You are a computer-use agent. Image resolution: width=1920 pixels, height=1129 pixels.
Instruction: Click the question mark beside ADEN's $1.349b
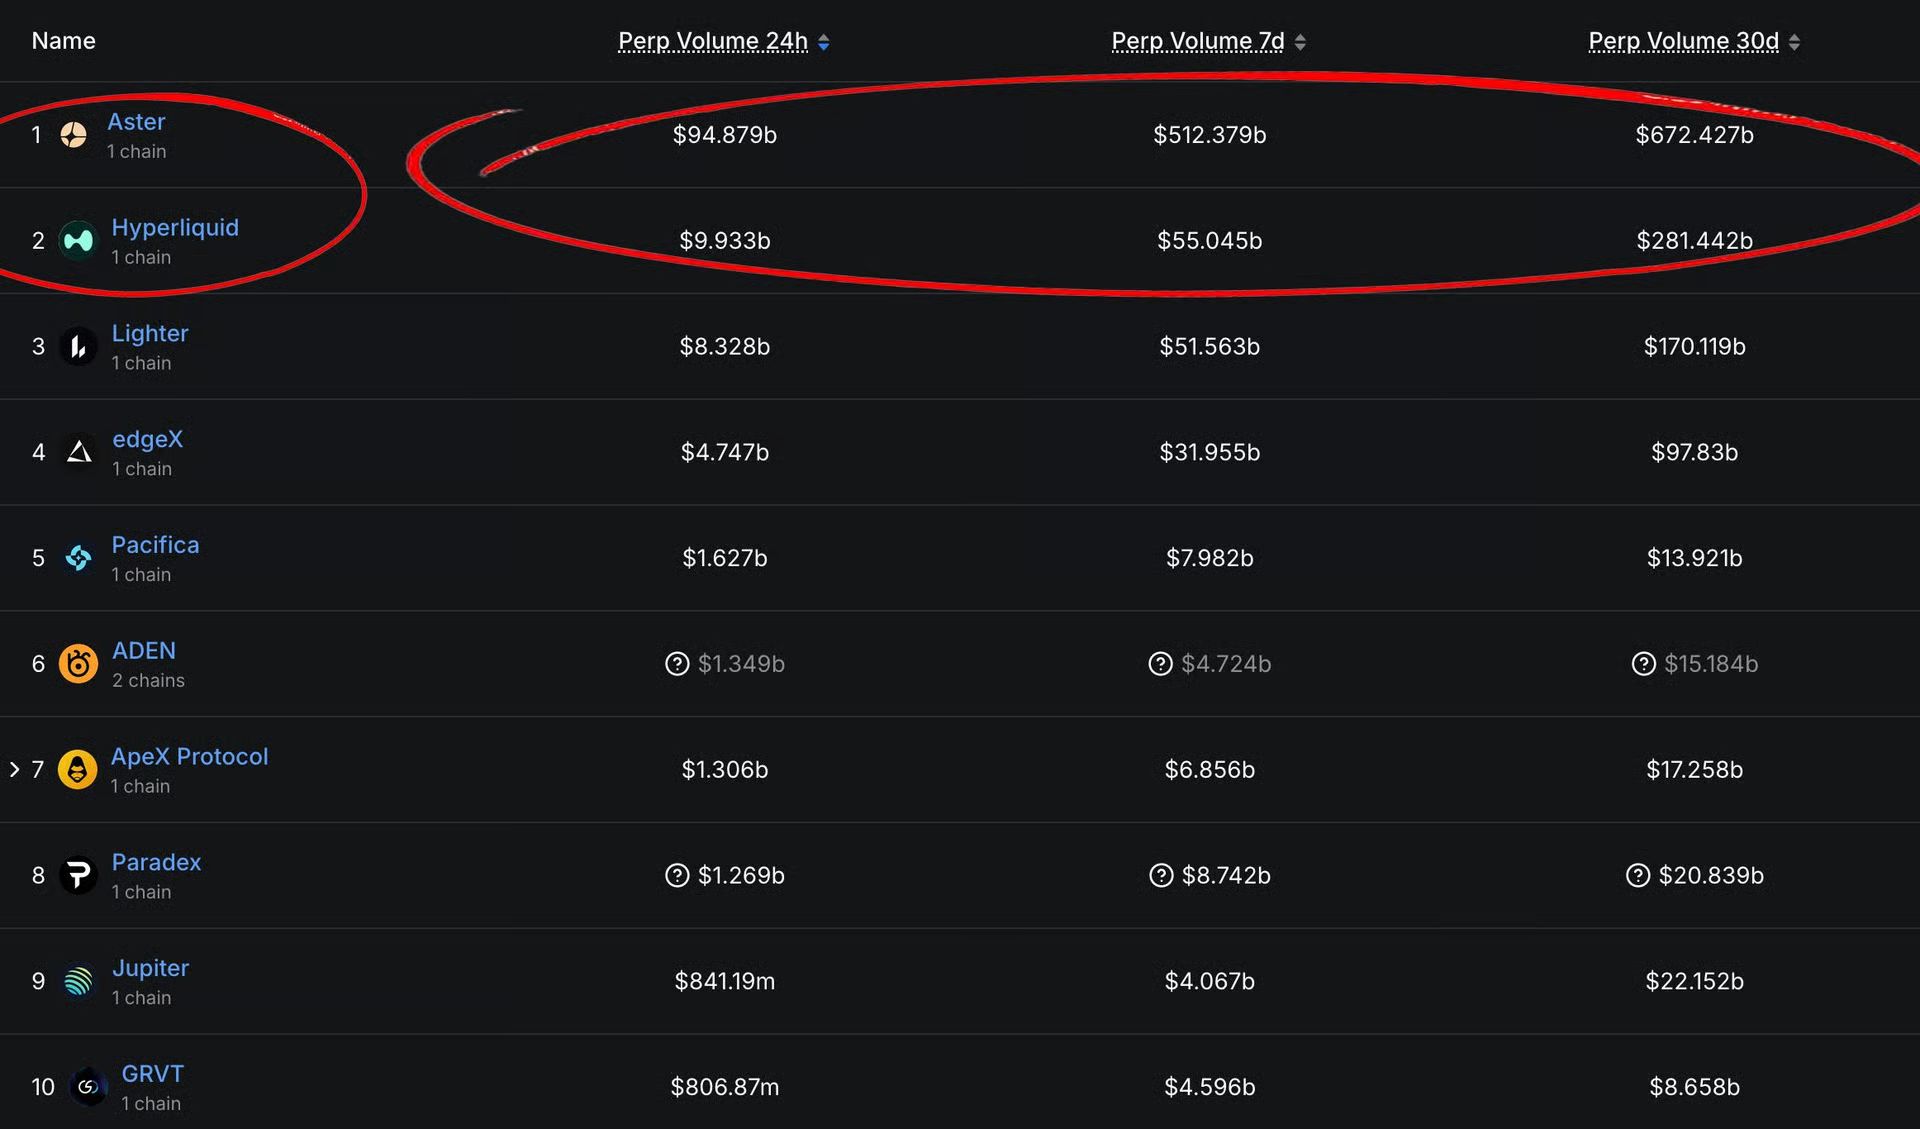pyautogui.click(x=677, y=664)
